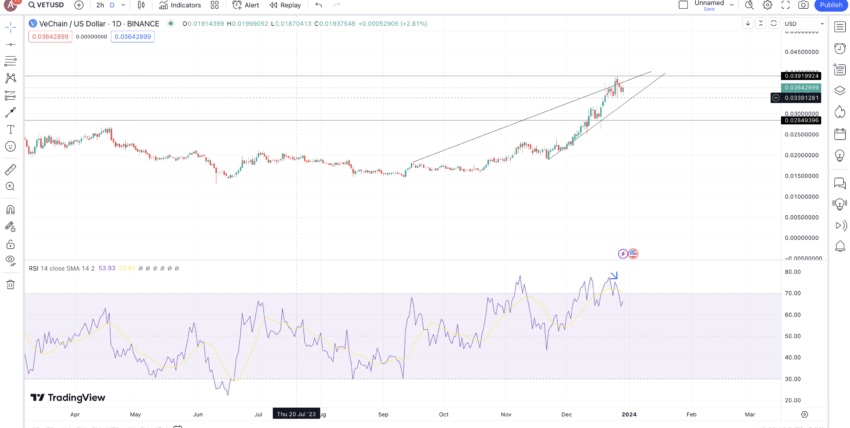Screen dimensions: 850x428
Task: Open the Indicators dialog
Action: click(180, 5)
